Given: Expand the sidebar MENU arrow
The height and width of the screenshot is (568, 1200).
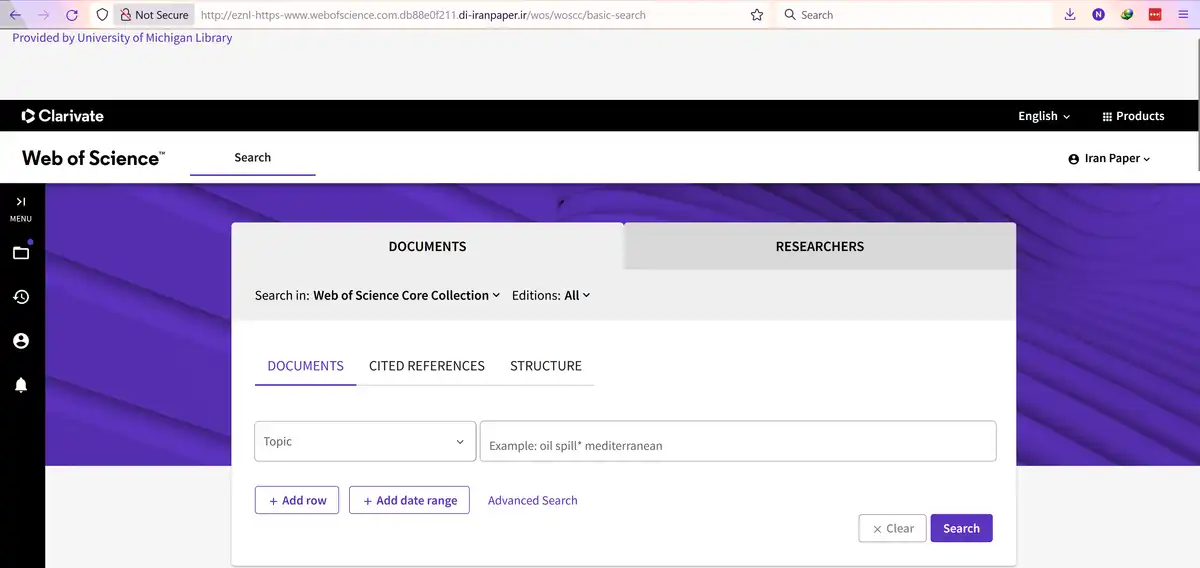Looking at the screenshot, I should coord(21,208).
